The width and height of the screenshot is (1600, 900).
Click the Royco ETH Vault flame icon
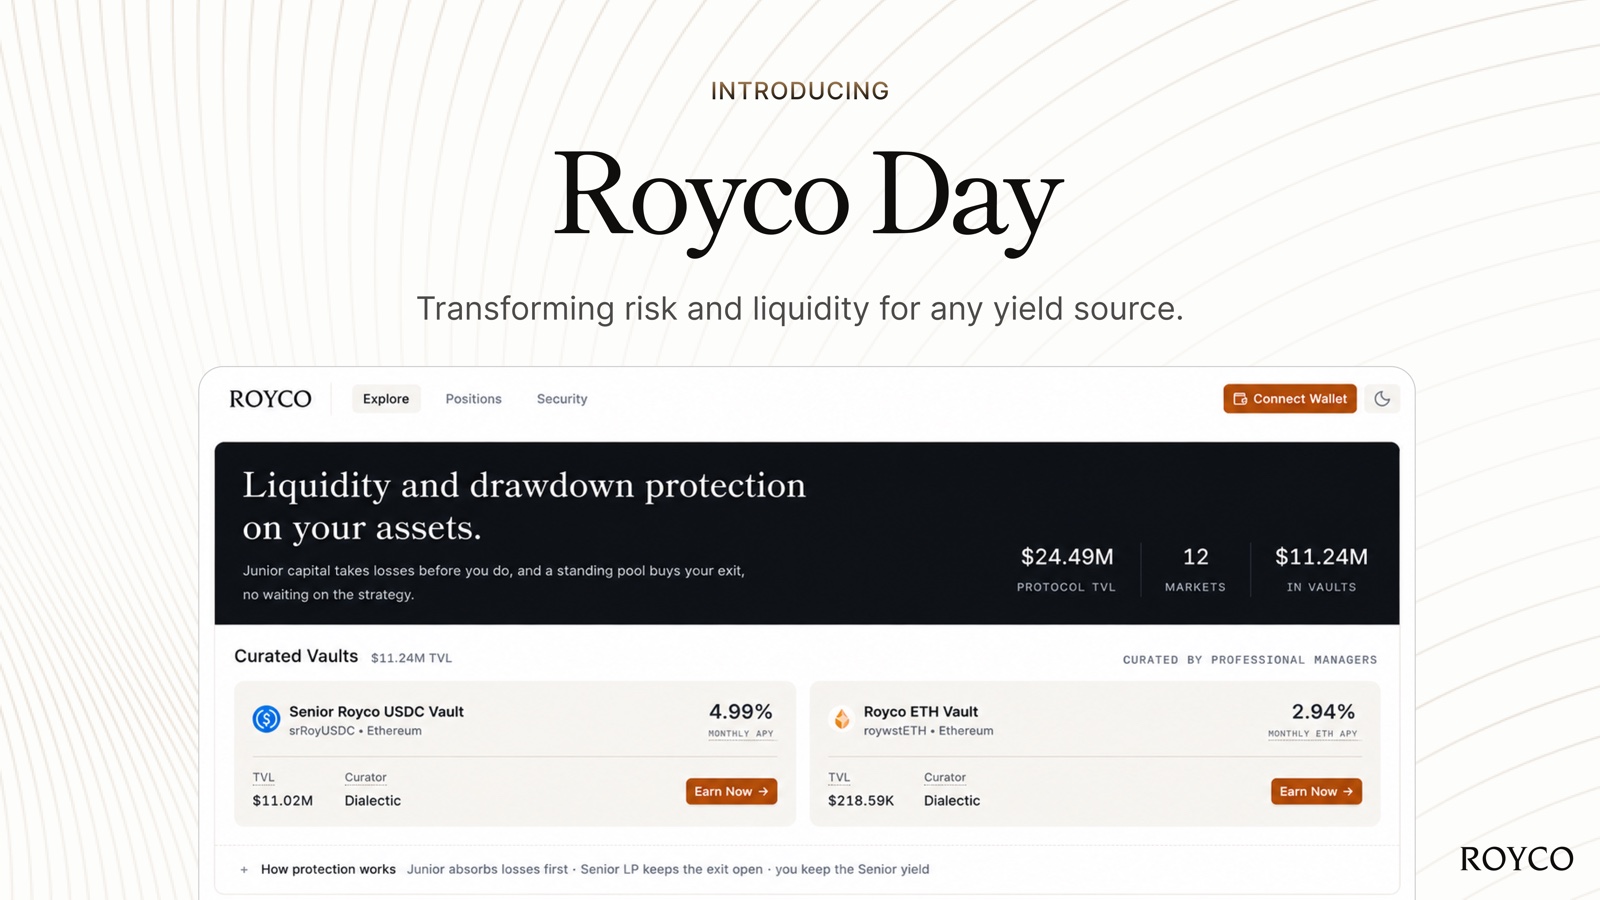point(842,719)
